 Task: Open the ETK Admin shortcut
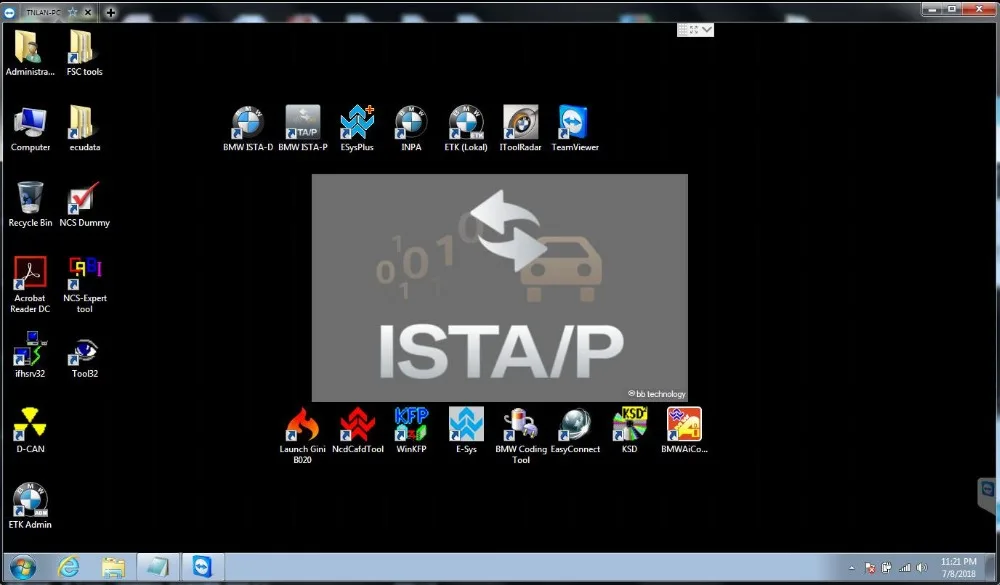30,505
